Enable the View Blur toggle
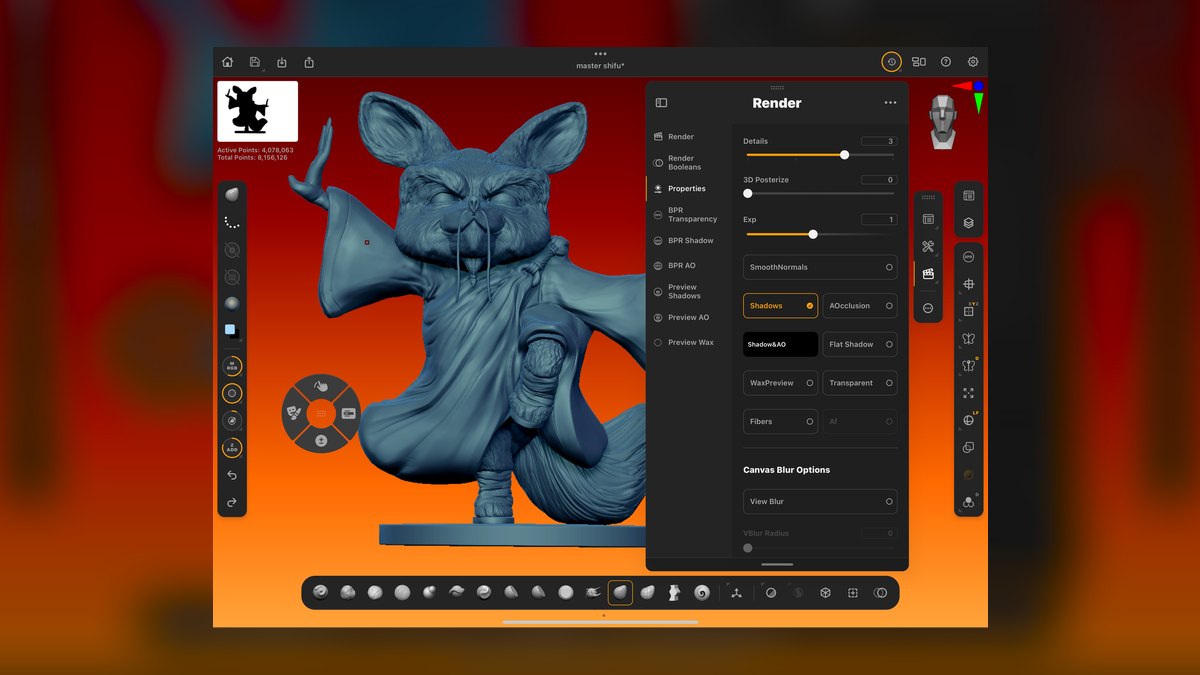Image resolution: width=1200 pixels, height=675 pixels. click(820, 501)
